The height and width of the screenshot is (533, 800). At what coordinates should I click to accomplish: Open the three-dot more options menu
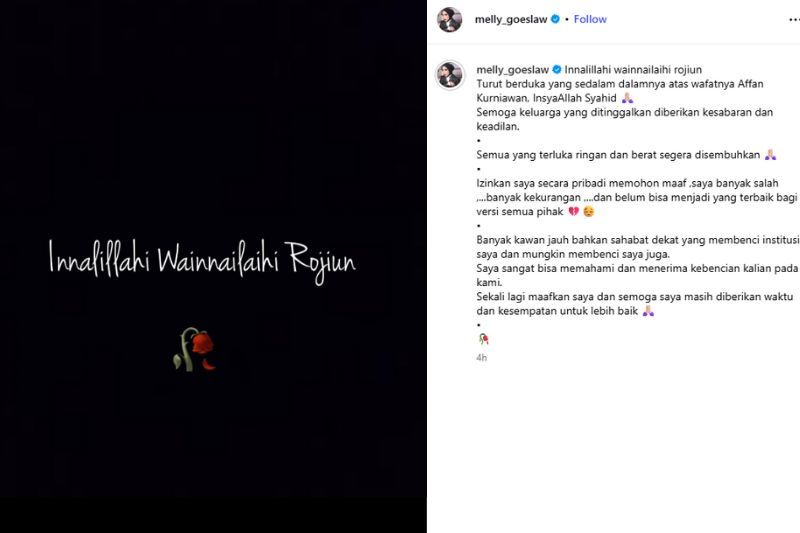click(x=794, y=19)
